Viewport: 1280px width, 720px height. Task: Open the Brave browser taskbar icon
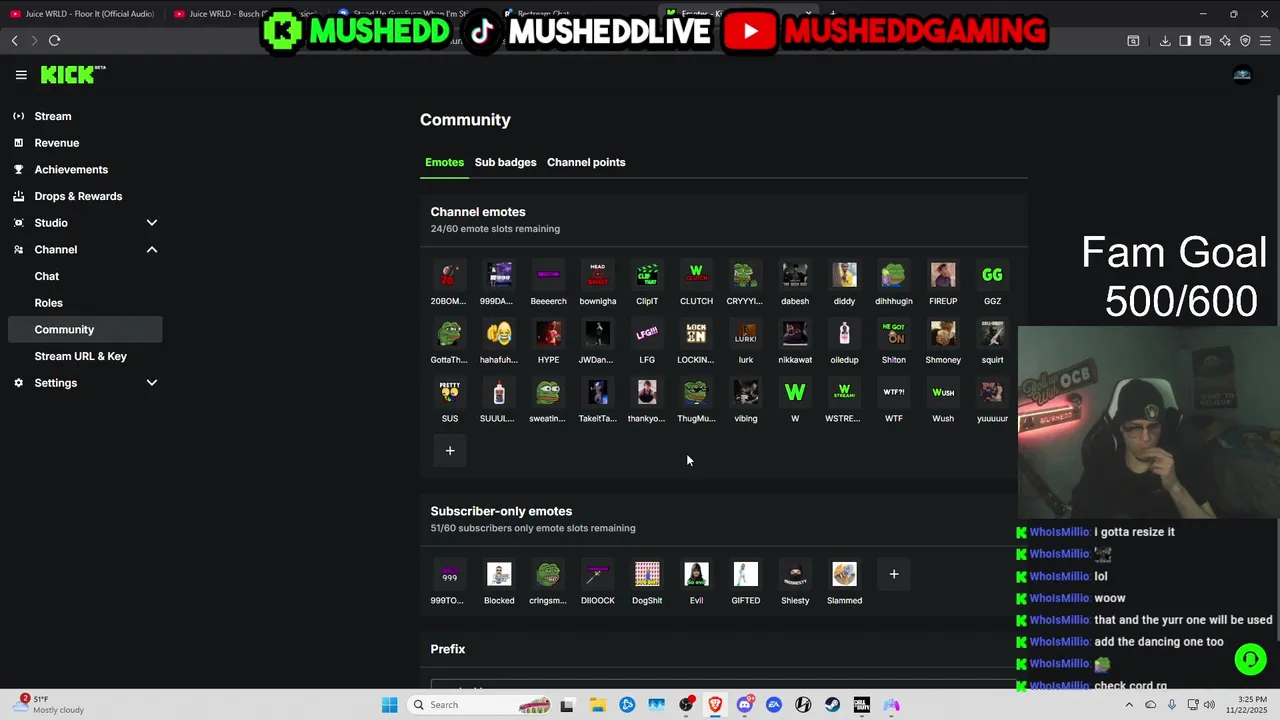click(x=715, y=705)
